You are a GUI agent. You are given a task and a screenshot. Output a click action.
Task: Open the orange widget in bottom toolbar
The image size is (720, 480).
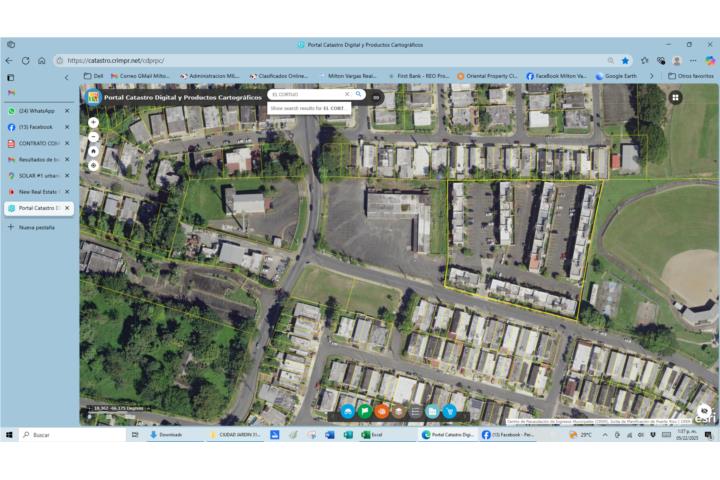click(x=382, y=411)
